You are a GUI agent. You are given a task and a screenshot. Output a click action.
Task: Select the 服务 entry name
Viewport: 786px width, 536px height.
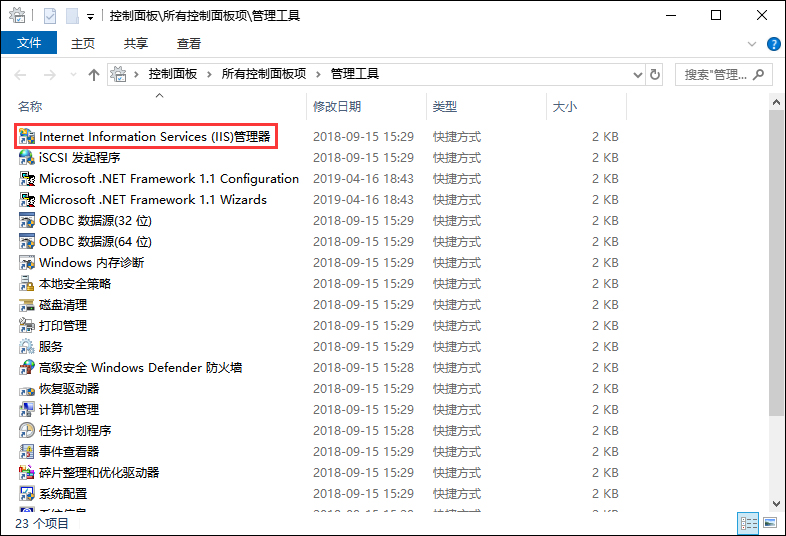click(x=51, y=346)
